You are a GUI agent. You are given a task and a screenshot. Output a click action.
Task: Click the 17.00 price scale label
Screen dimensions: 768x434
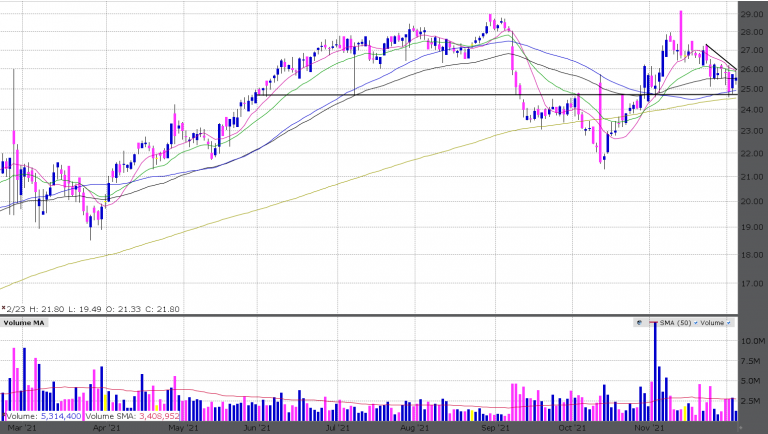751,284
